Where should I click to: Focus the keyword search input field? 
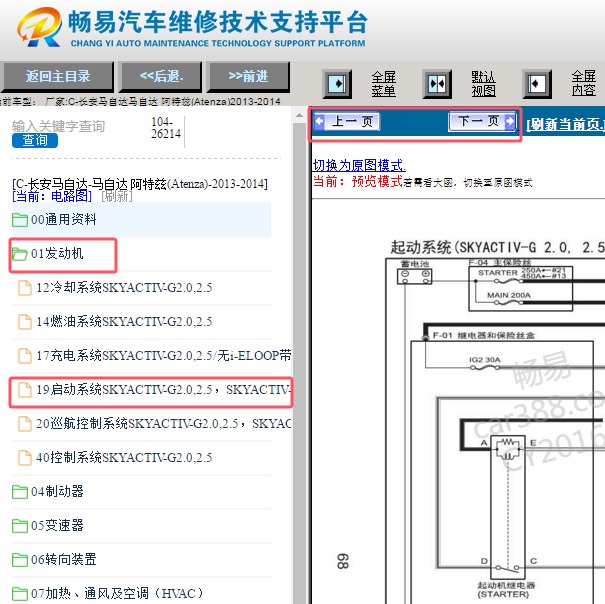[x=77, y=126]
